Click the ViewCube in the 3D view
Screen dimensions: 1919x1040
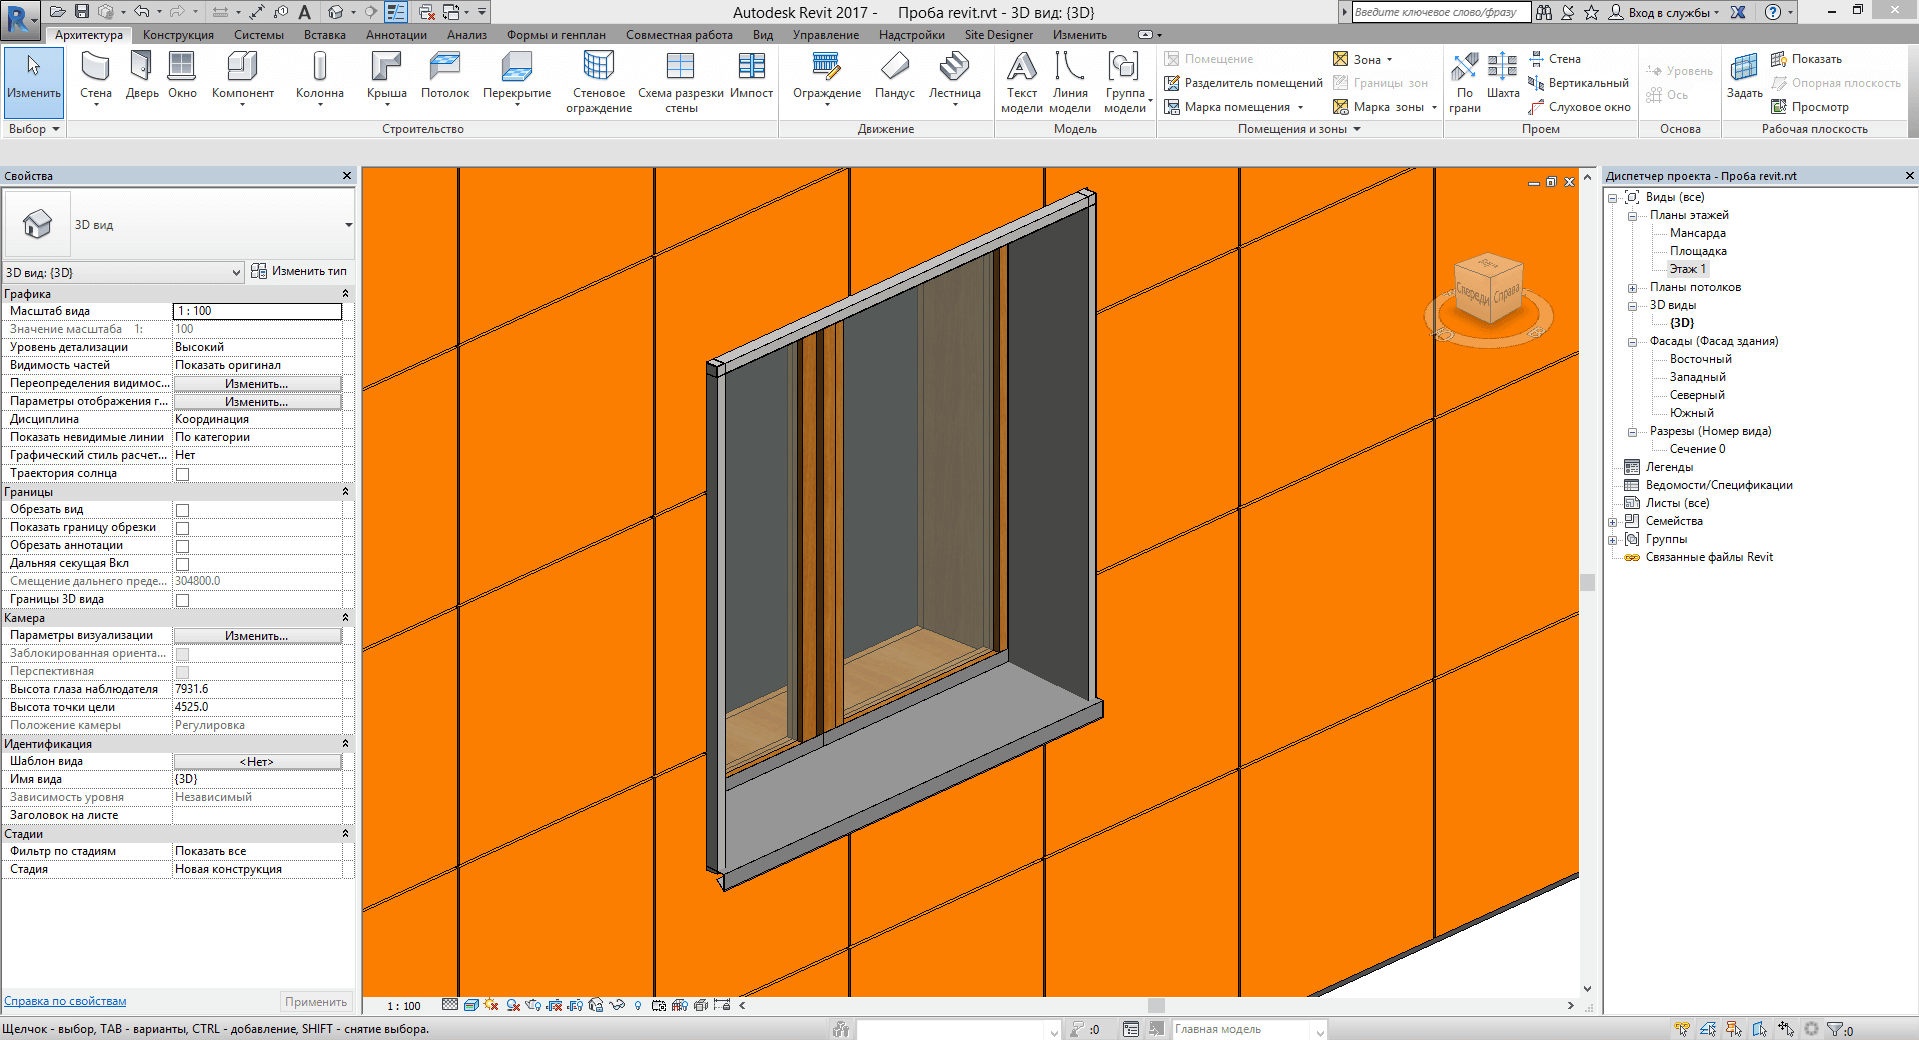coord(1488,291)
